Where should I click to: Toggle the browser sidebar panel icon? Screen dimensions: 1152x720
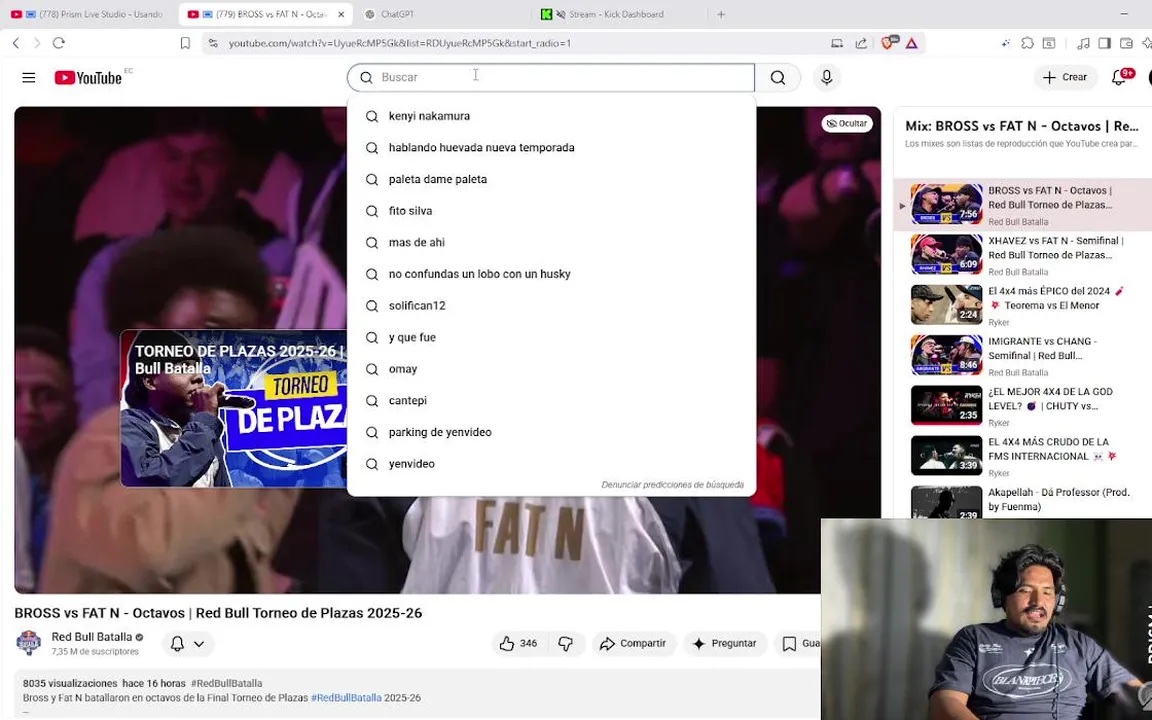[x=1104, y=43]
